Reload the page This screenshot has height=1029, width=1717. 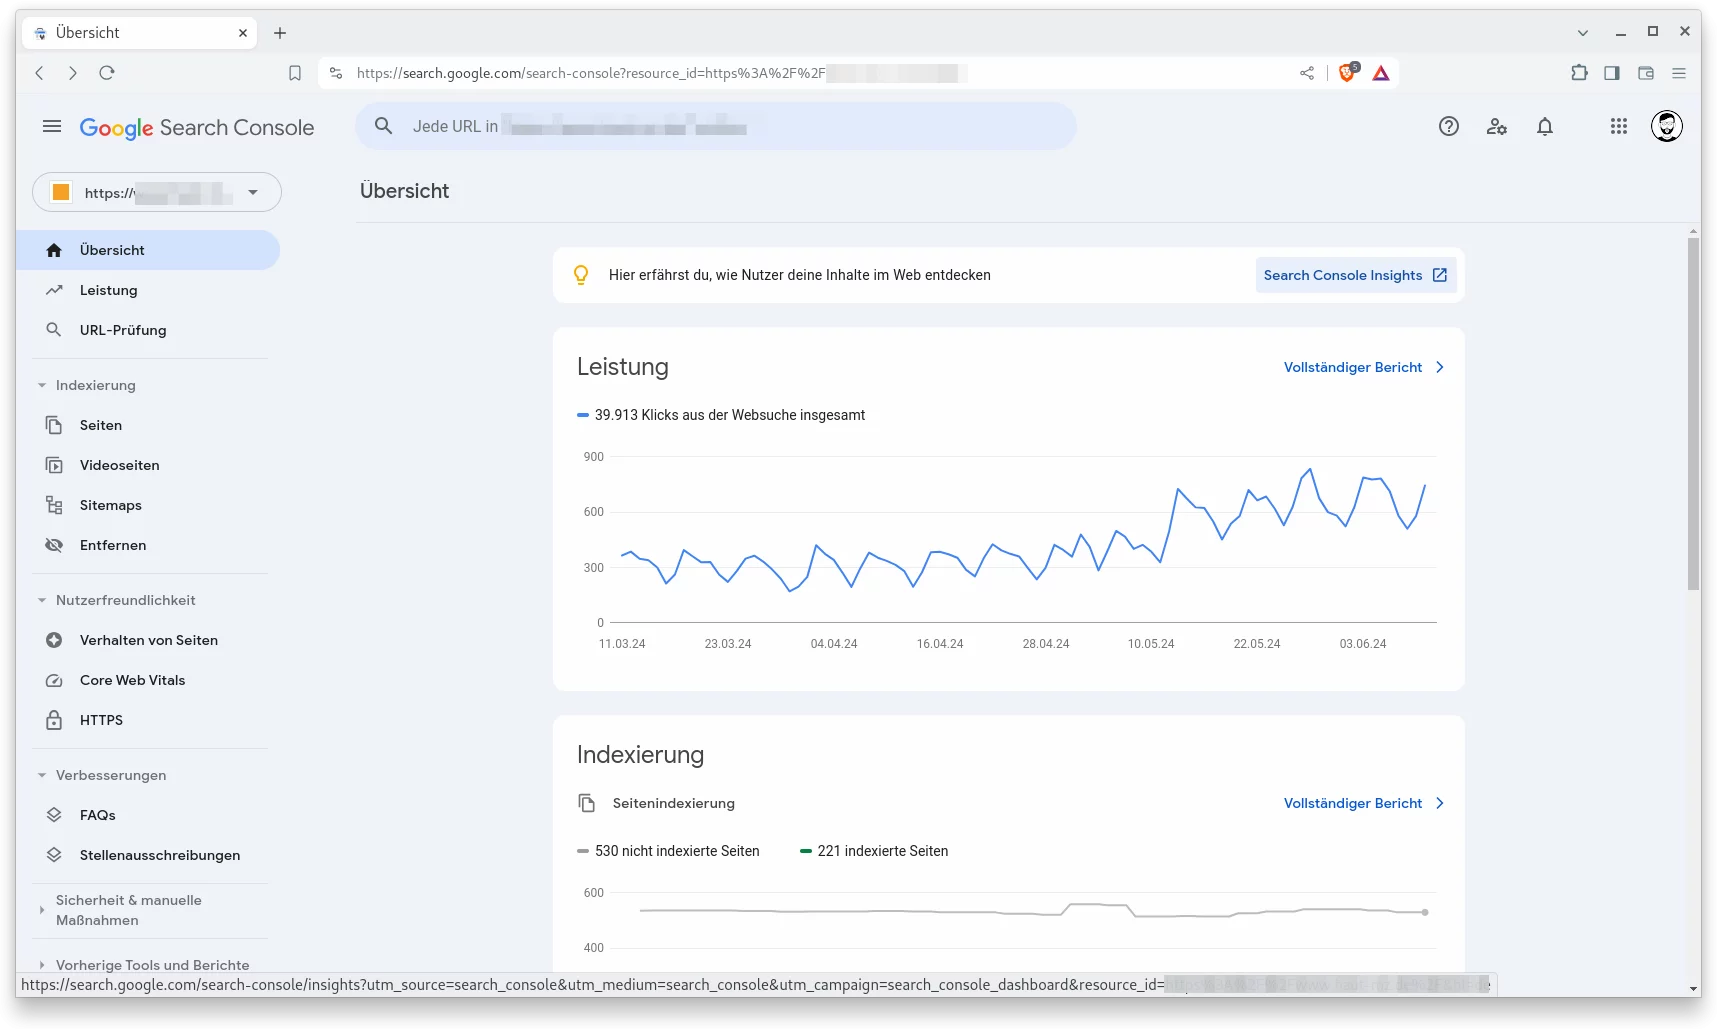tap(107, 73)
